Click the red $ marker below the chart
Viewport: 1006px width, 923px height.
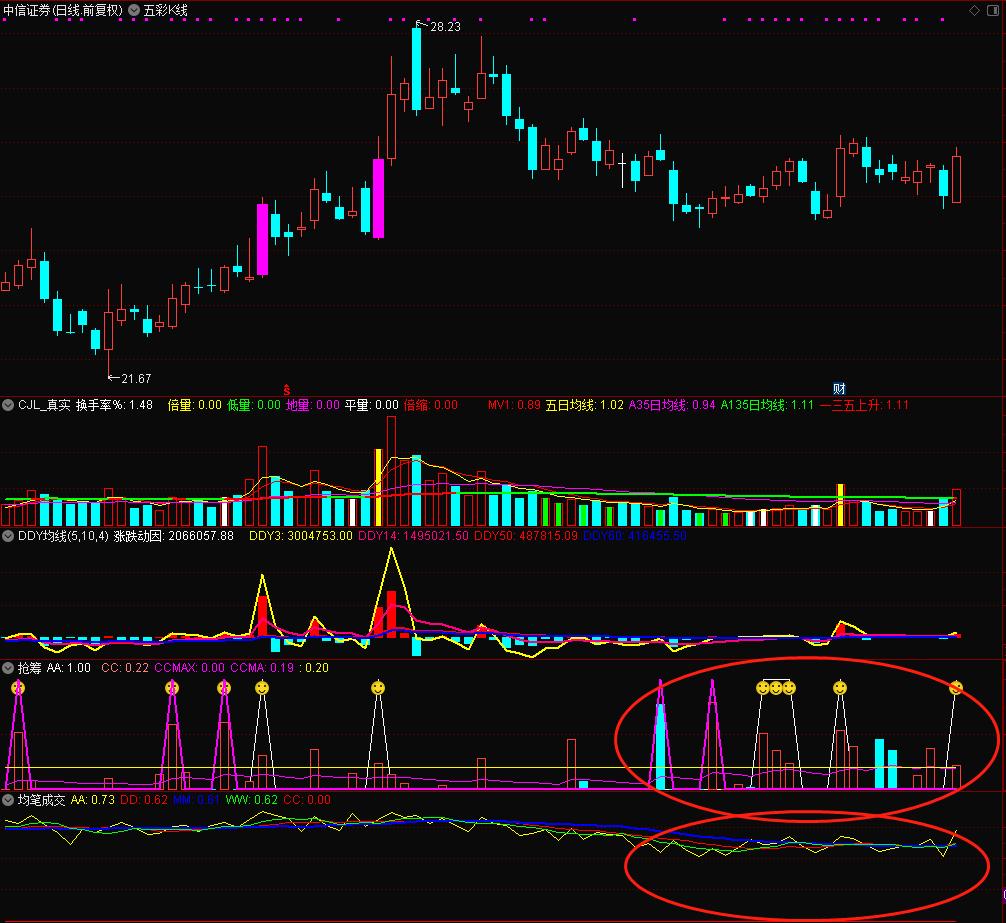(x=287, y=389)
